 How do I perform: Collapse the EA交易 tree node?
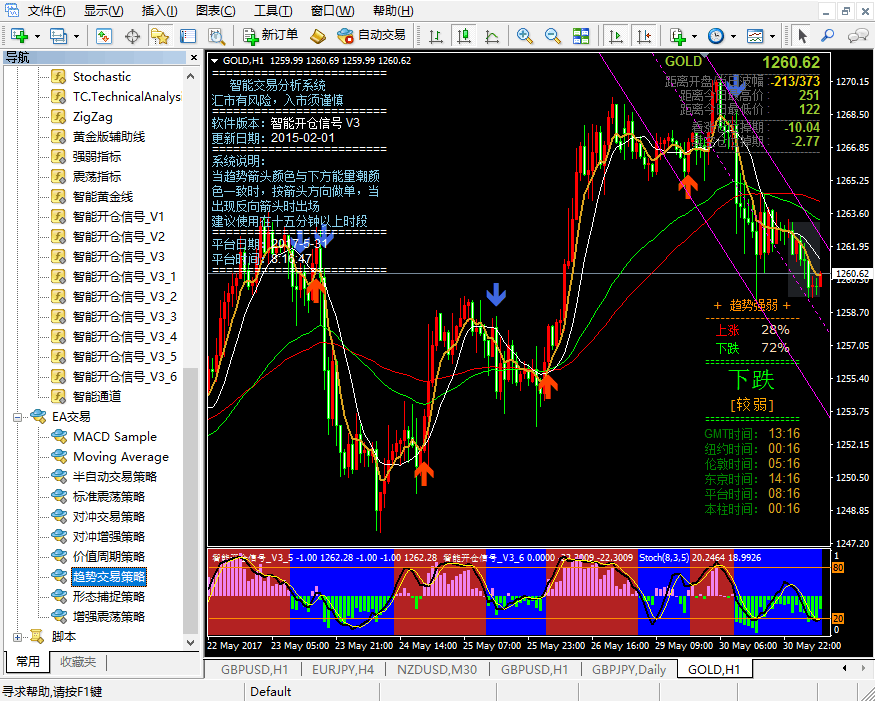point(18,417)
